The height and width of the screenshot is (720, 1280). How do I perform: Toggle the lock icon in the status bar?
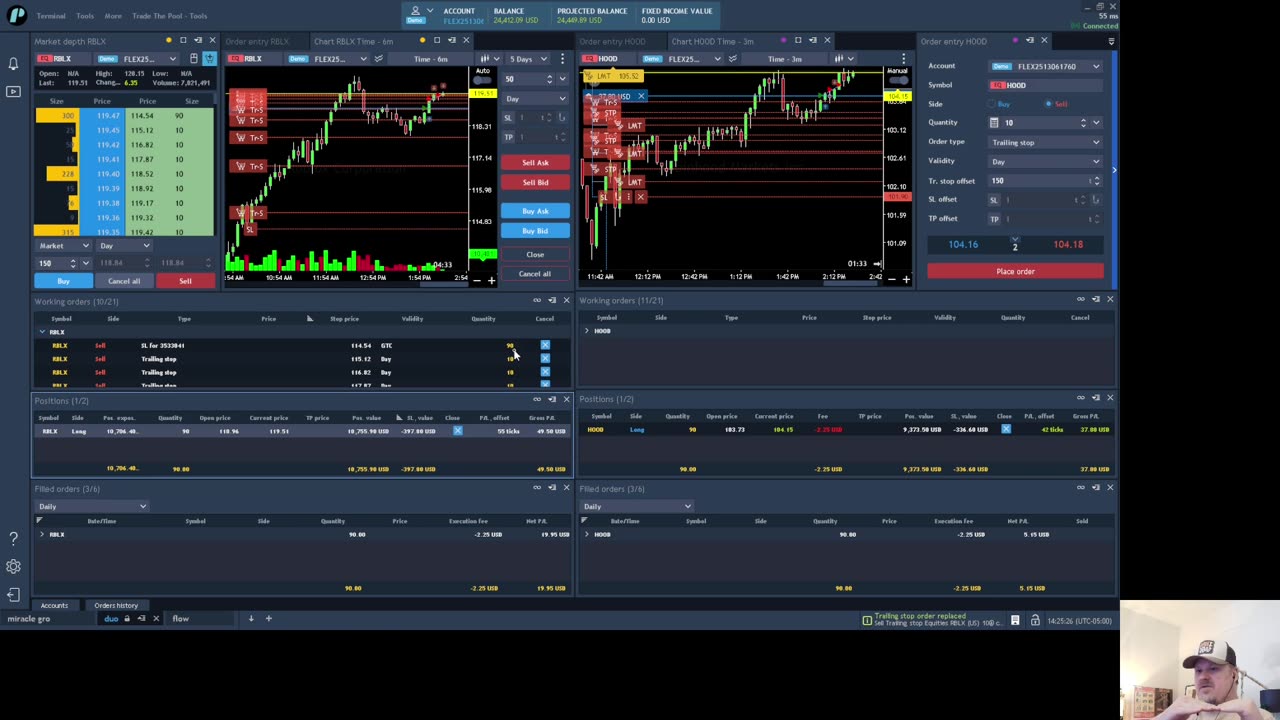pyautogui.click(x=1035, y=621)
